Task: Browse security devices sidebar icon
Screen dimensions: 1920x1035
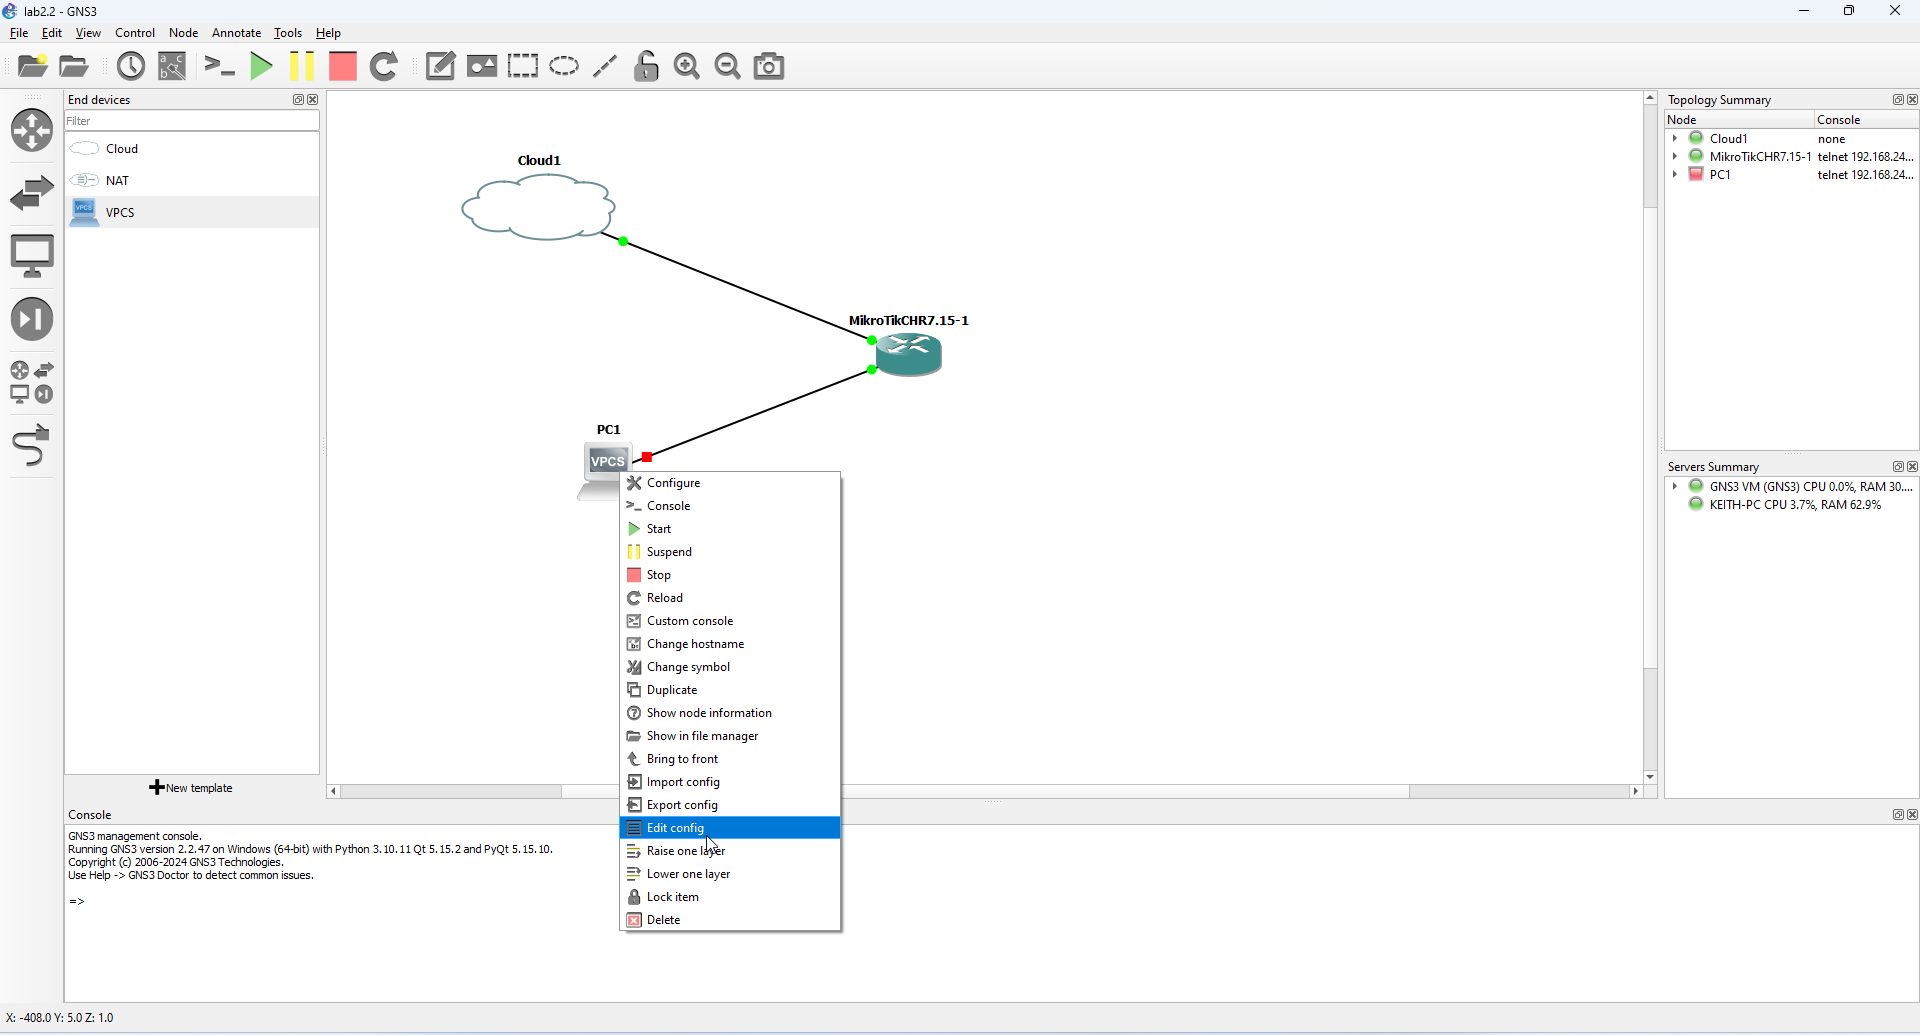Action: (32, 319)
